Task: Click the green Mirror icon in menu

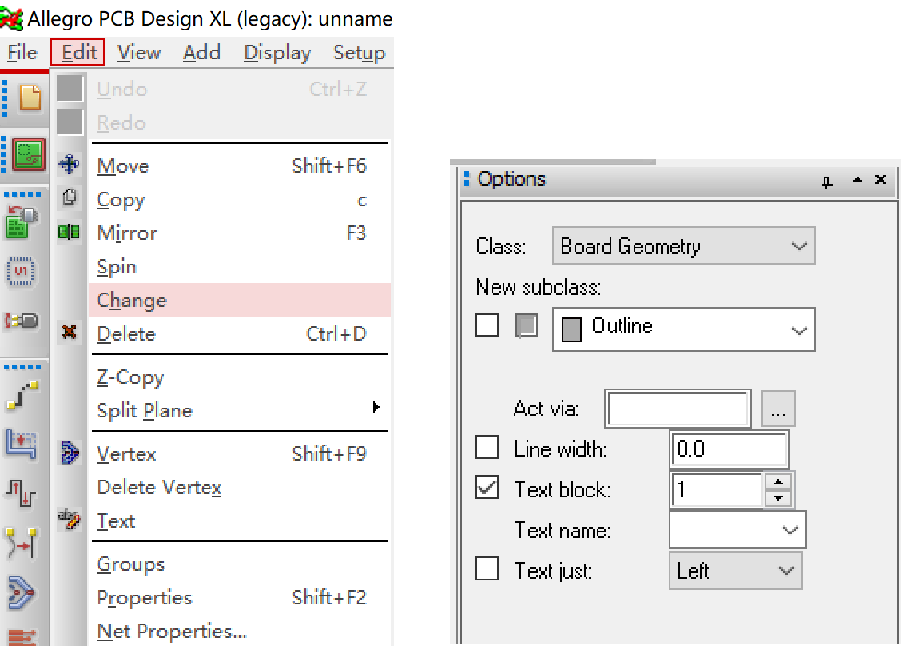Action: [x=69, y=233]
